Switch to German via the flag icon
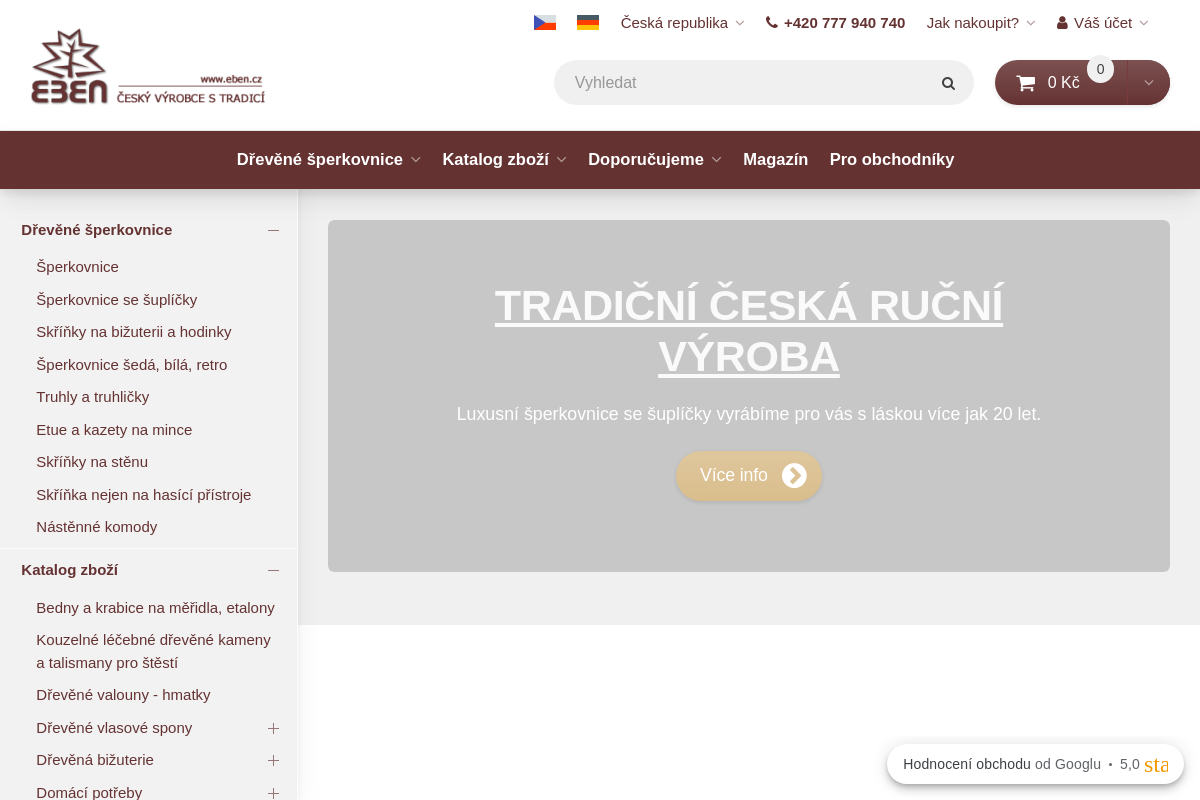The image size is (1200, 800). tap(588, 23)
